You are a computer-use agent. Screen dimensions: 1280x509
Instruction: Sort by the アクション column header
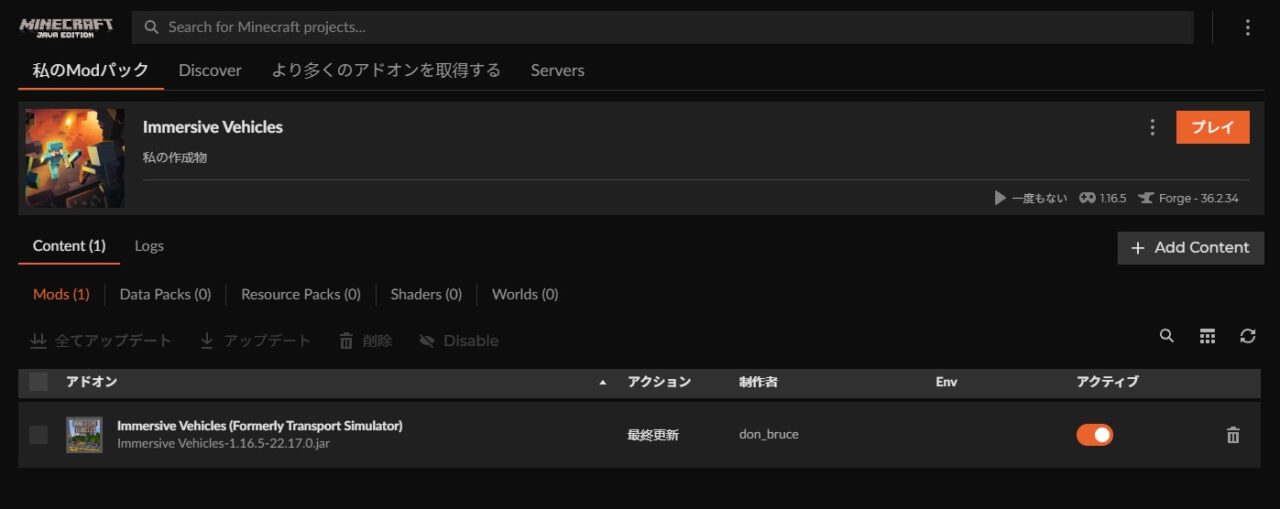pyautogui.click(x=659, y=382)
